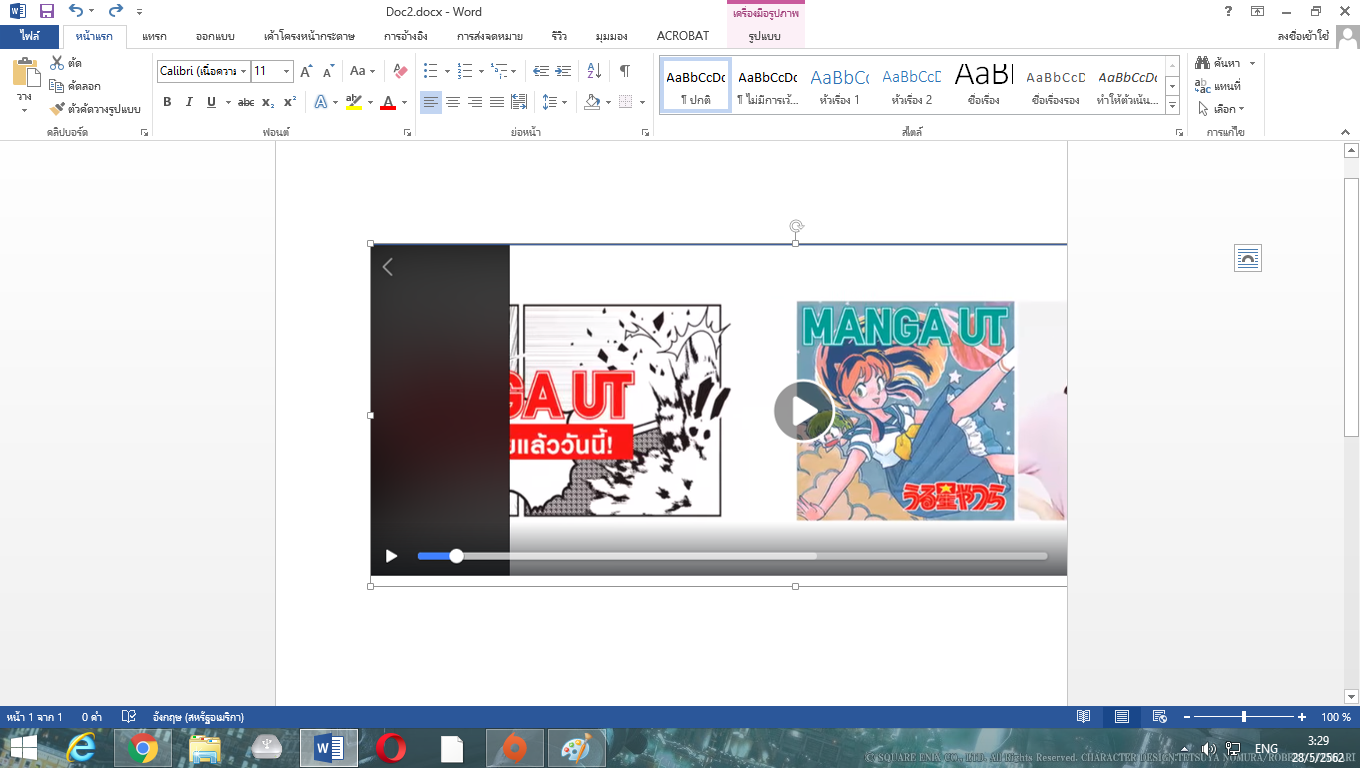Expand the styles gallery

pyautogui.click(x=1173, y=106)
